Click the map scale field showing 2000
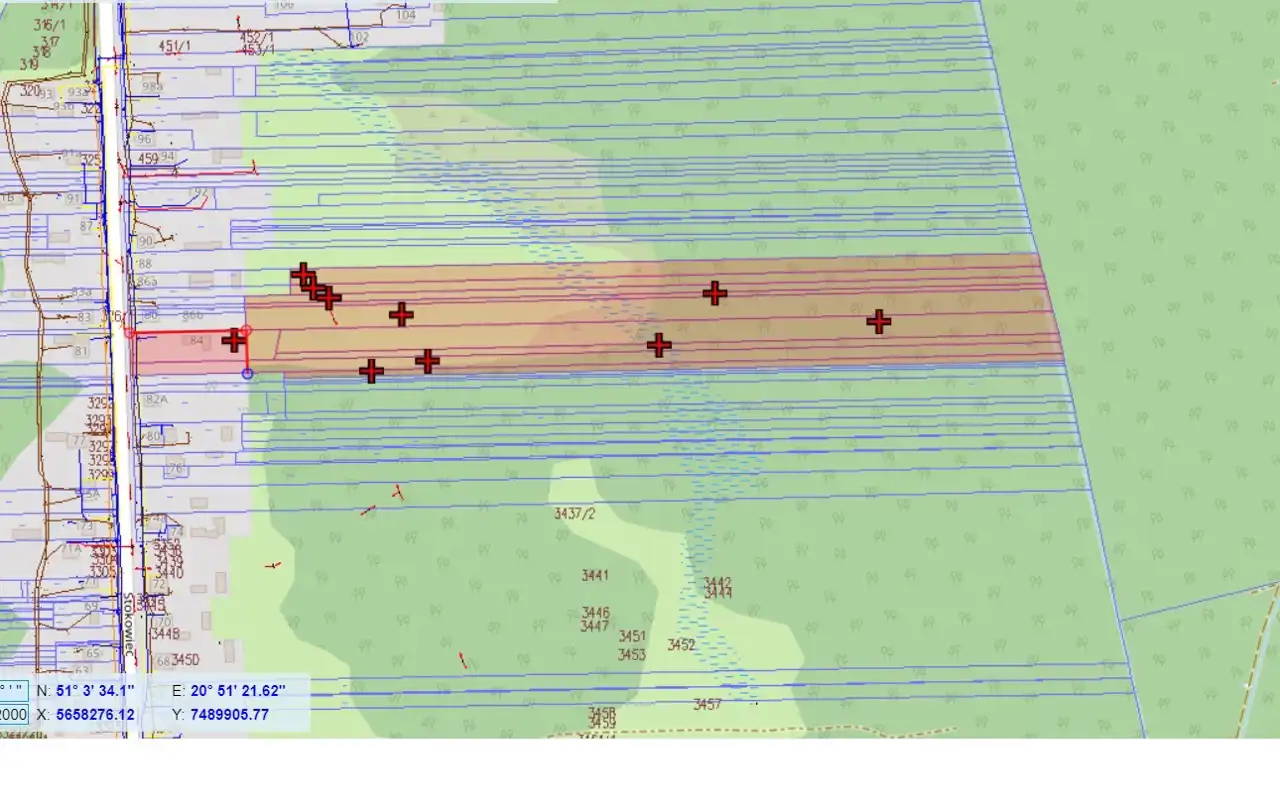The height and width of the screenshot is (804, 1280). pyautogui.click(x=14, y=714)
